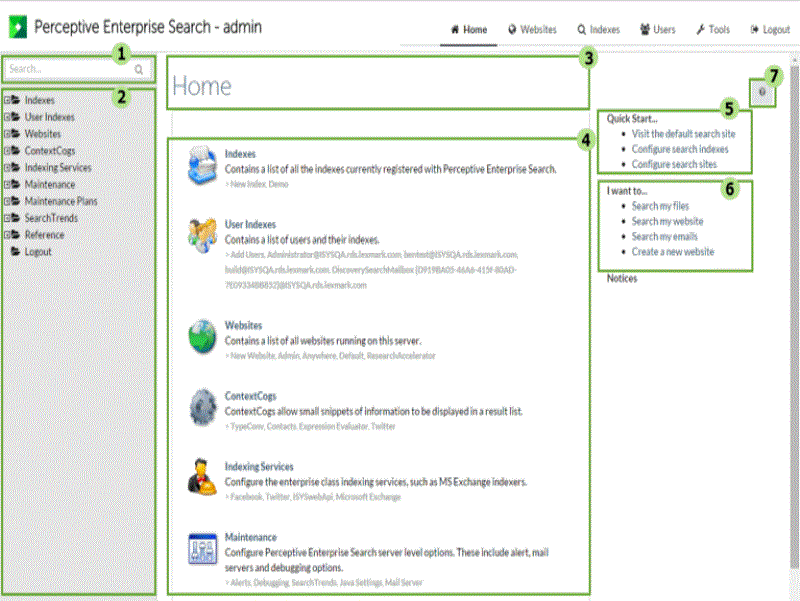Open the Indexes heading link in main list

pos(240,154)
